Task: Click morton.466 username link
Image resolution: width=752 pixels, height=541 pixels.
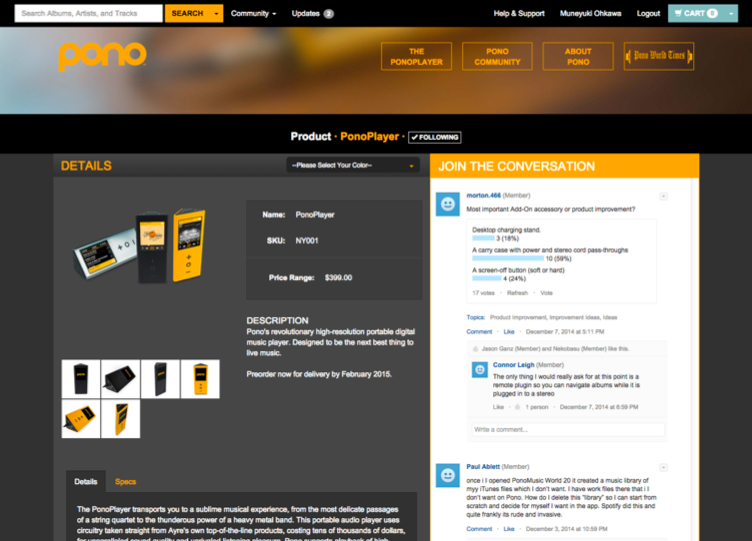Action: coord(483,195)
